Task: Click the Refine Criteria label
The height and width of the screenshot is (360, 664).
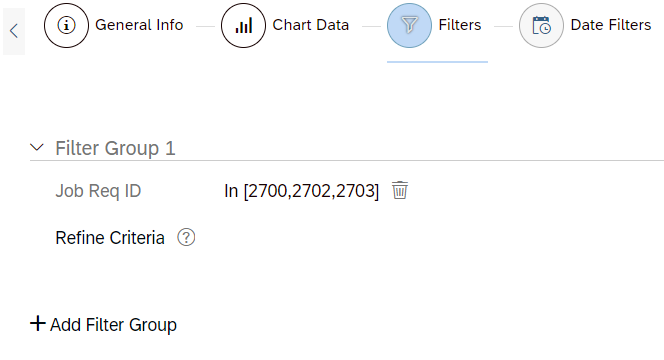Action: click(110, 238)
